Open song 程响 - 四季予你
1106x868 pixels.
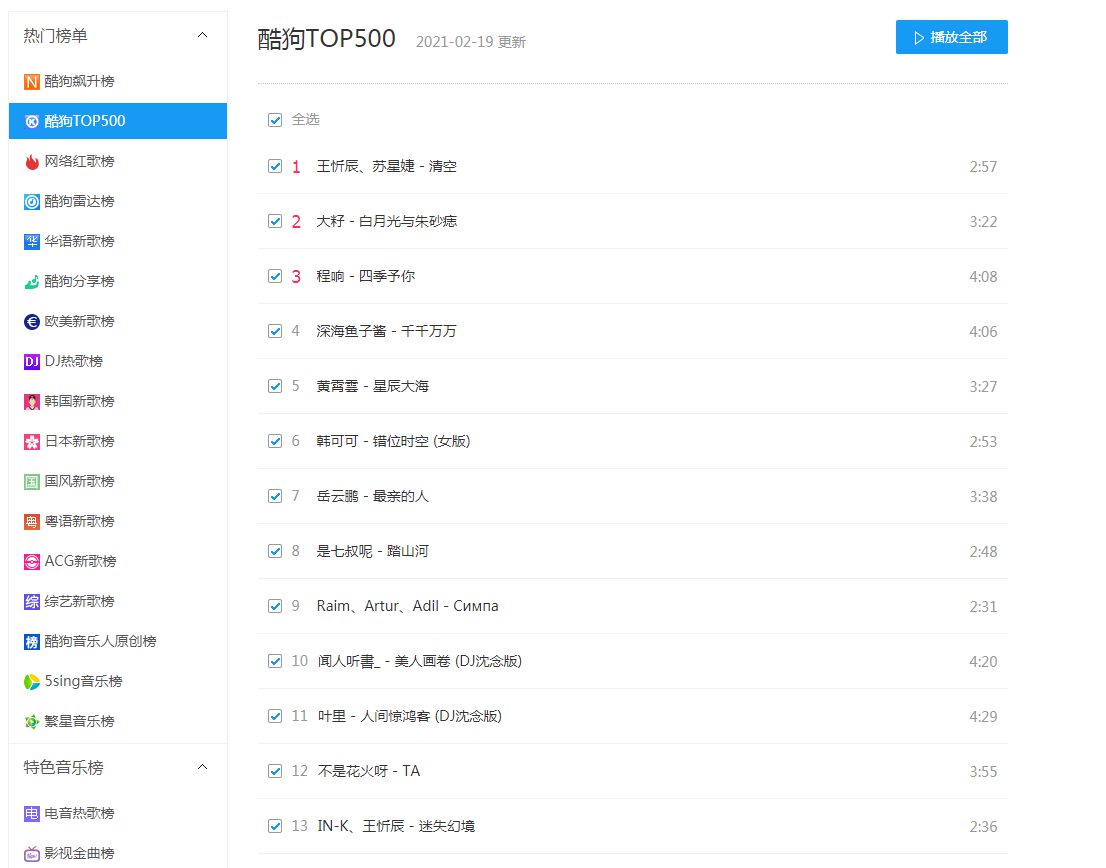click(x=365, y=276)
